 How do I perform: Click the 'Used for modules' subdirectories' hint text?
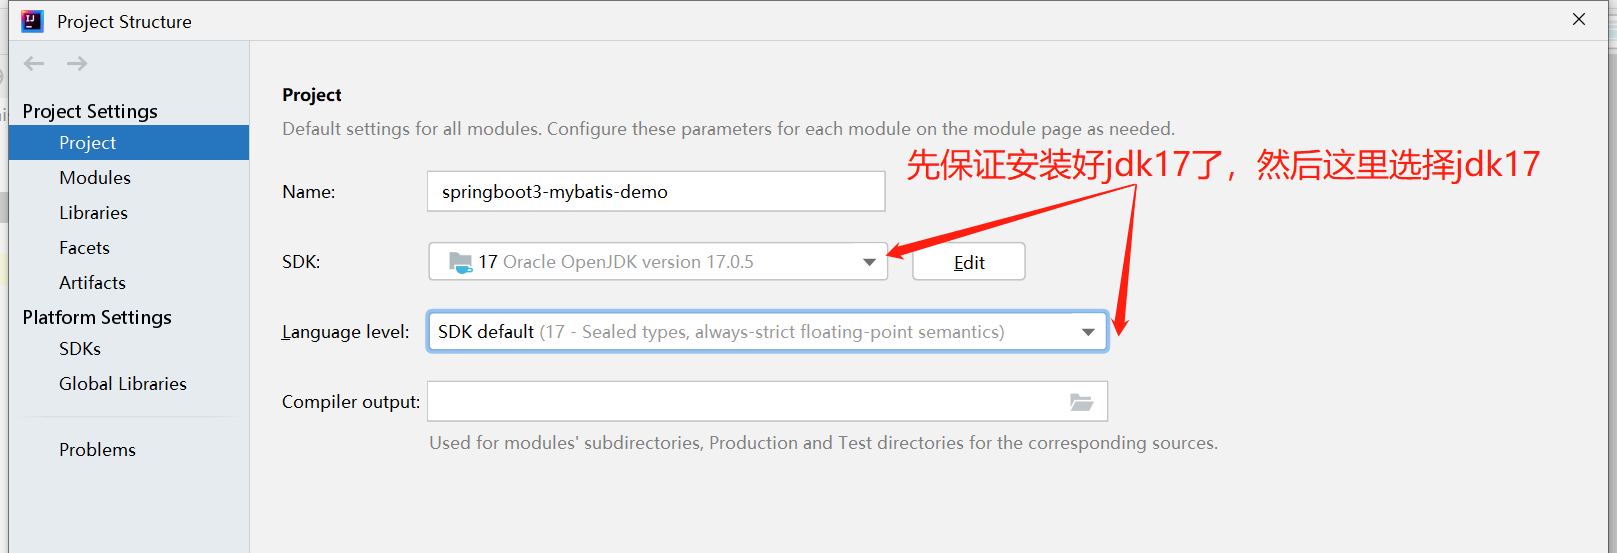pos(823,442)
